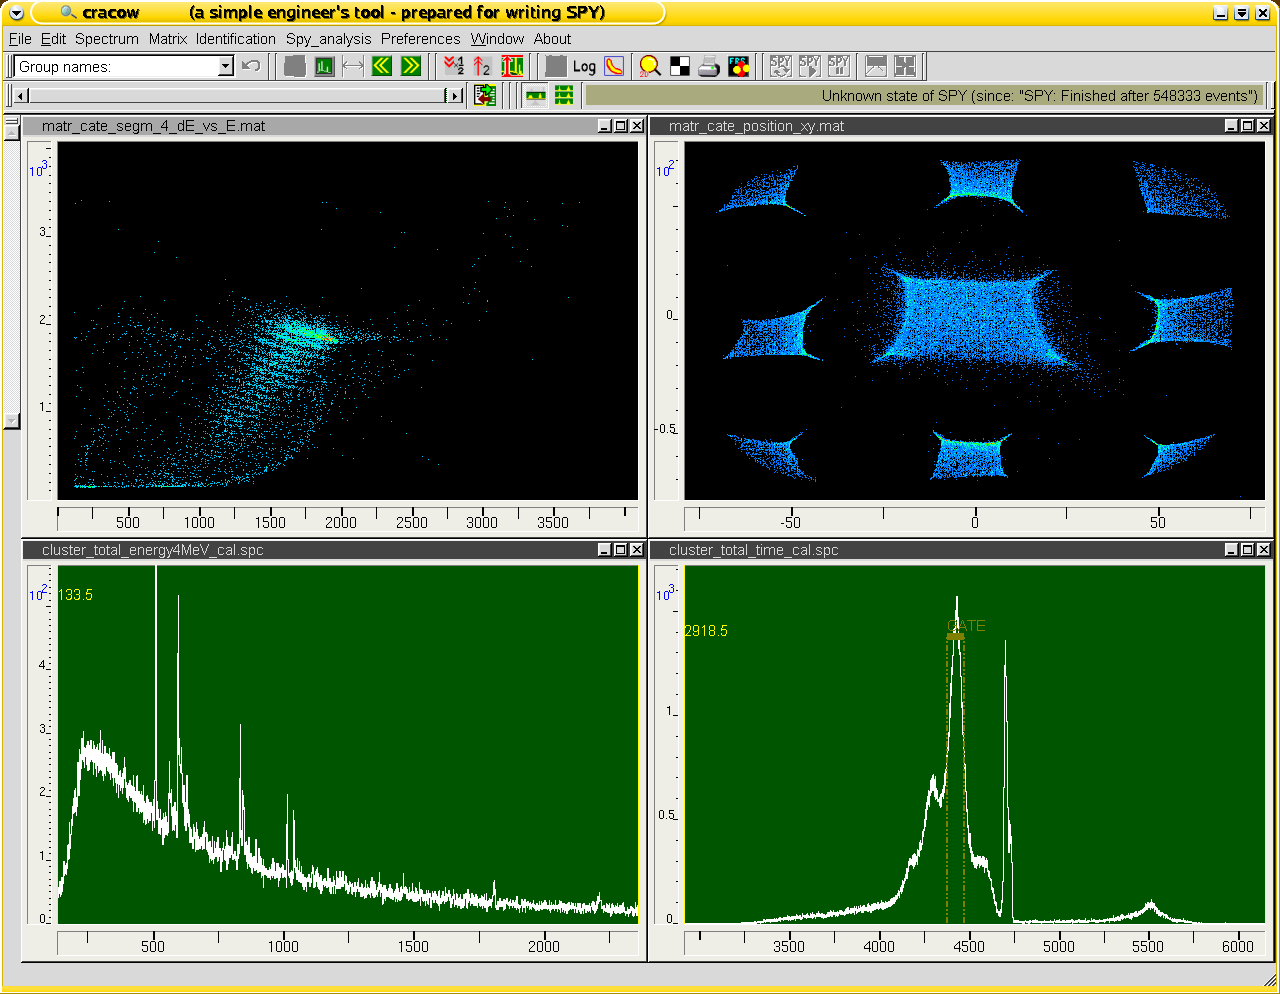Open the Spectrum menu

107,39
